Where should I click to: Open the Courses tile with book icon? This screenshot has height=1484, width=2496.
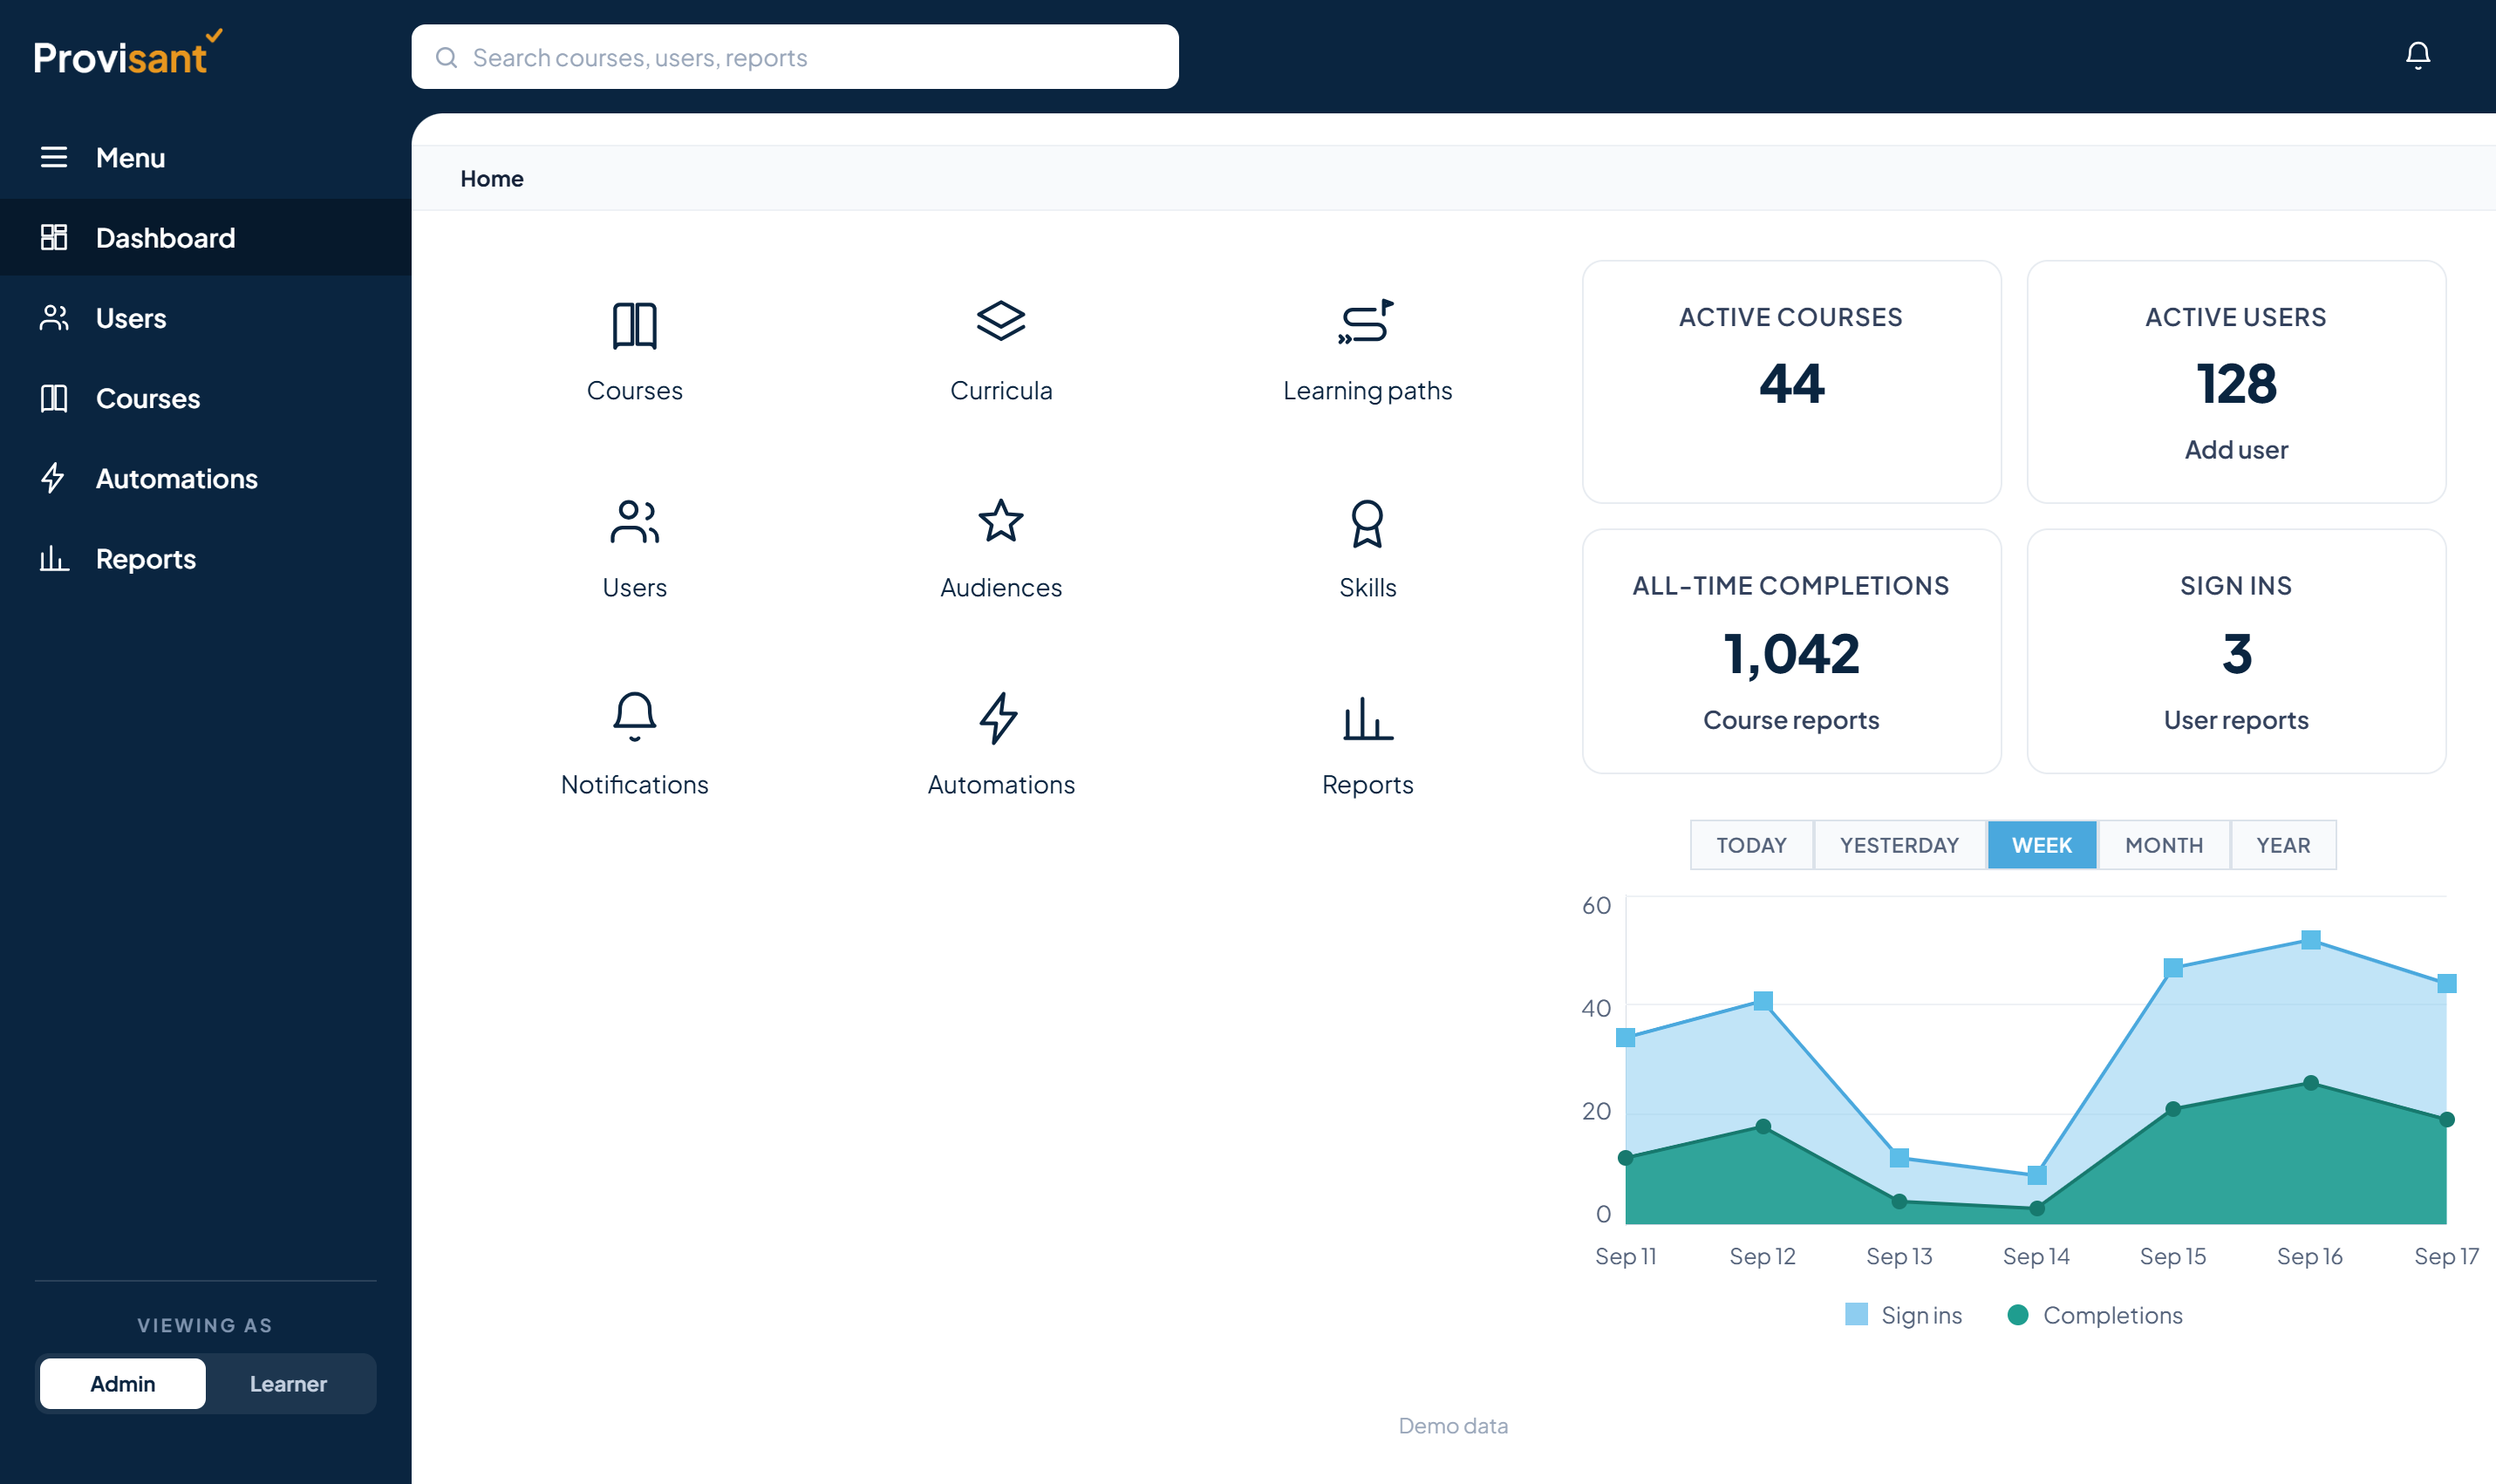(634, 351)
